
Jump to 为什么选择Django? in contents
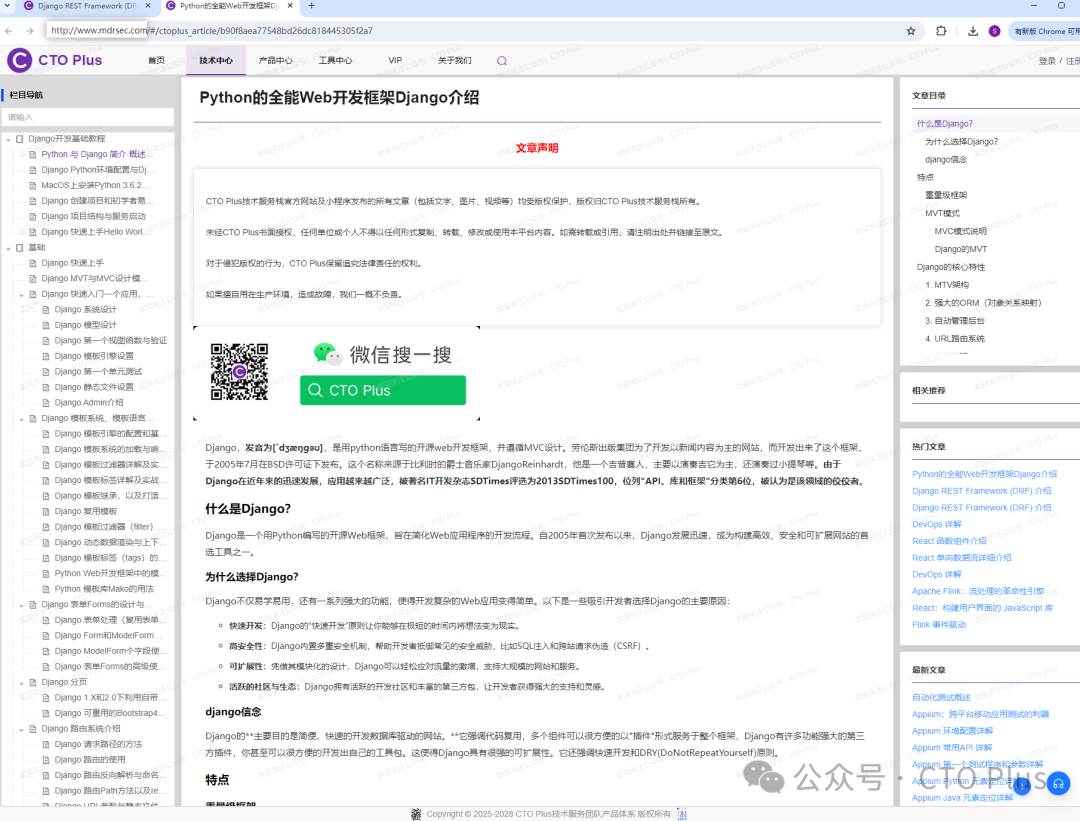tap(961, 142)
